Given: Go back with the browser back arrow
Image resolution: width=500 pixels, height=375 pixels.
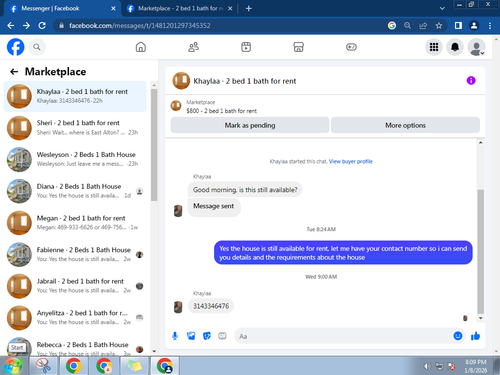Looking at the screenshot, I should [x=11, y=25].
